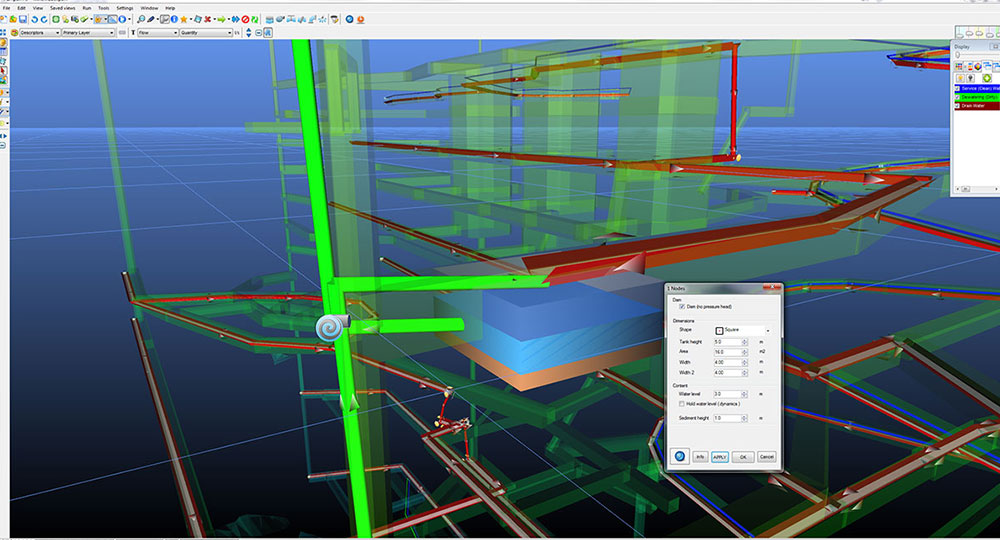
Task: Click the orange circle icon in toolbar
Action: 360,19
